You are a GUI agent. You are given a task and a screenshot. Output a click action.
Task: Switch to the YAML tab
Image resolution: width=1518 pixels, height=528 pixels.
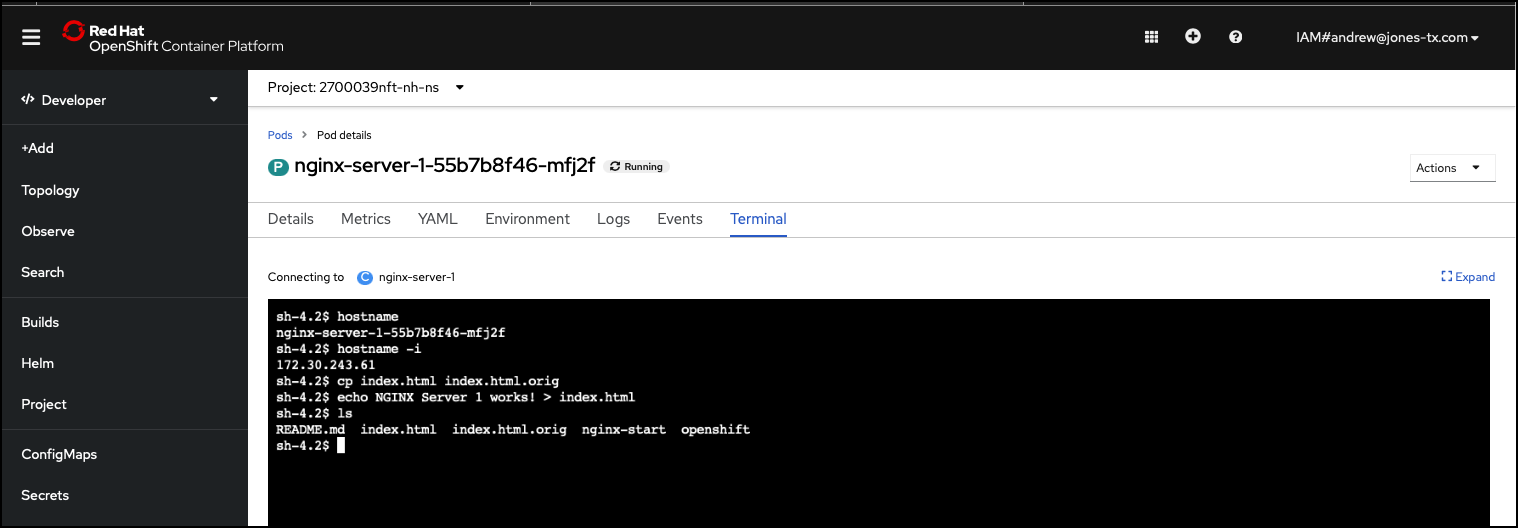[437, 219]
